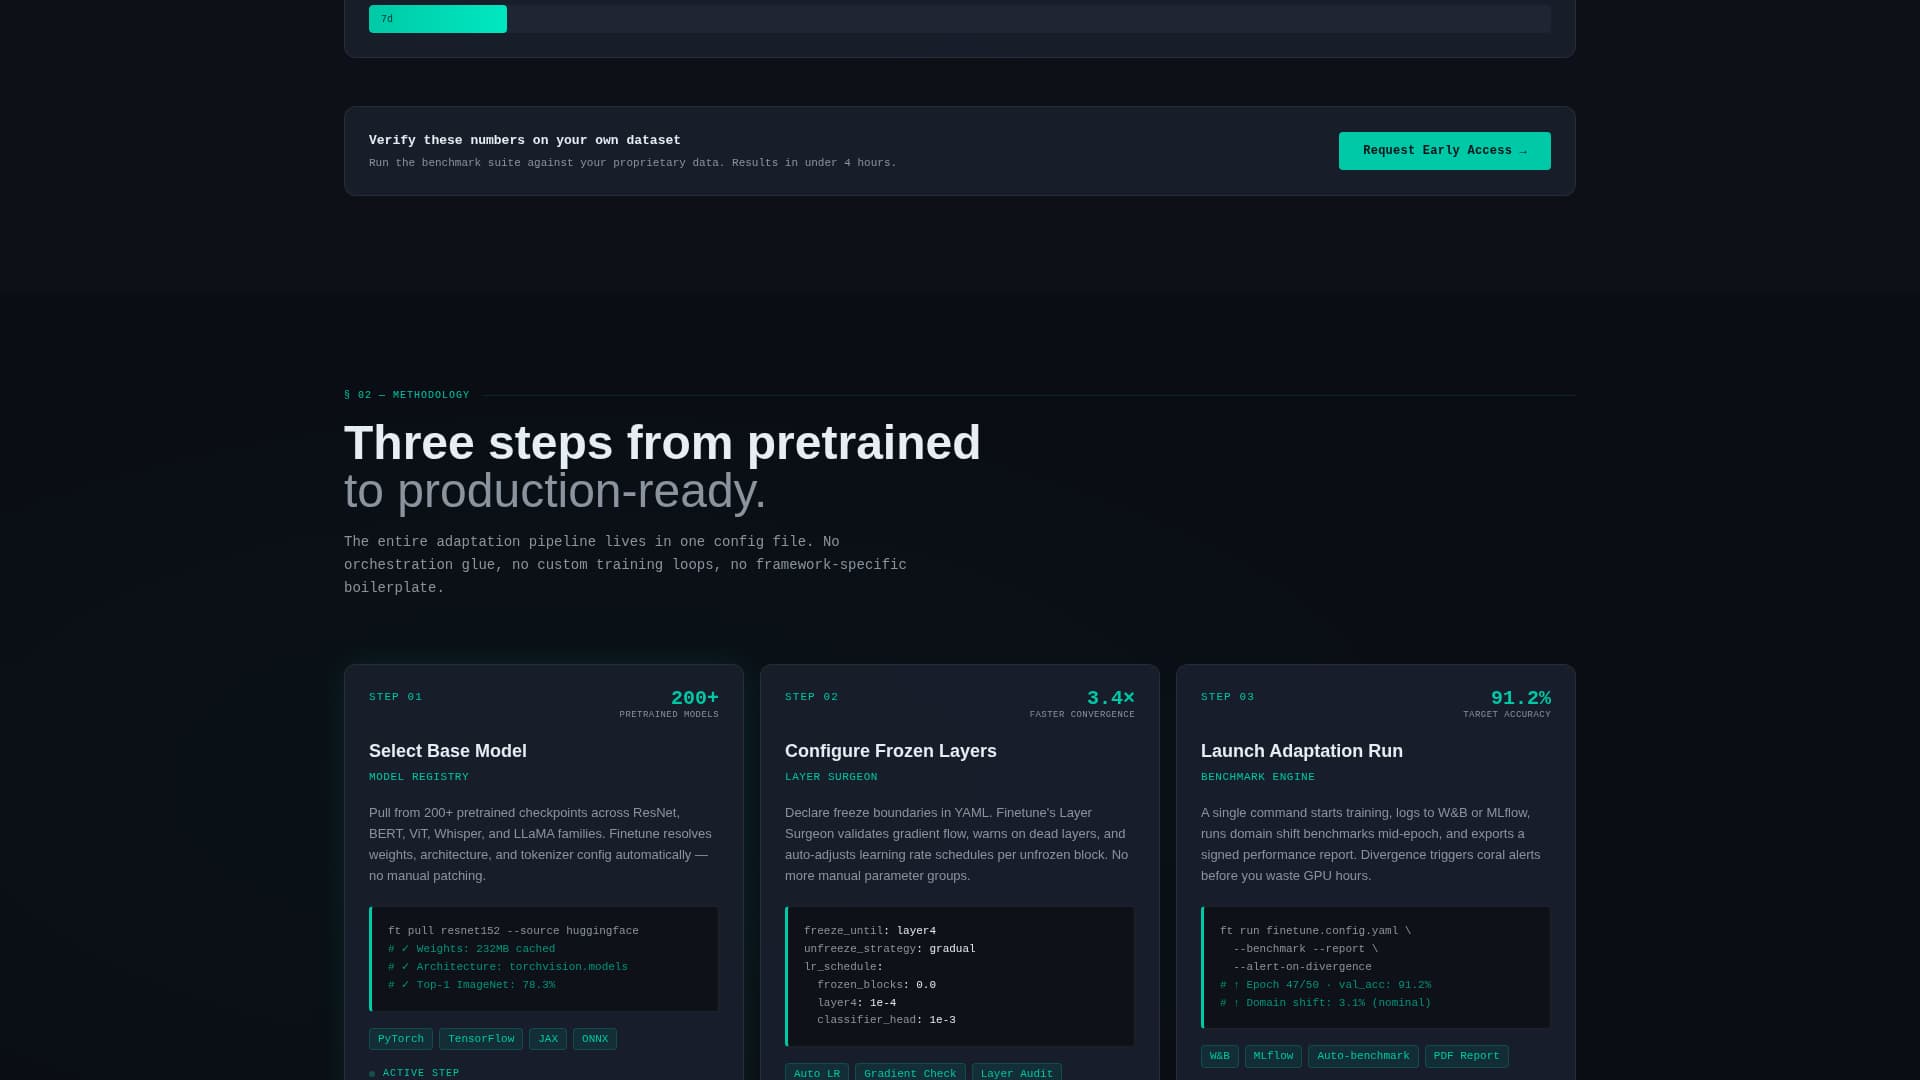Image resolution: width=1920 pixels, height=1080 pixels.
Task: Click the 'Weights: 232MB cached' code line
Action: (471, 949)
